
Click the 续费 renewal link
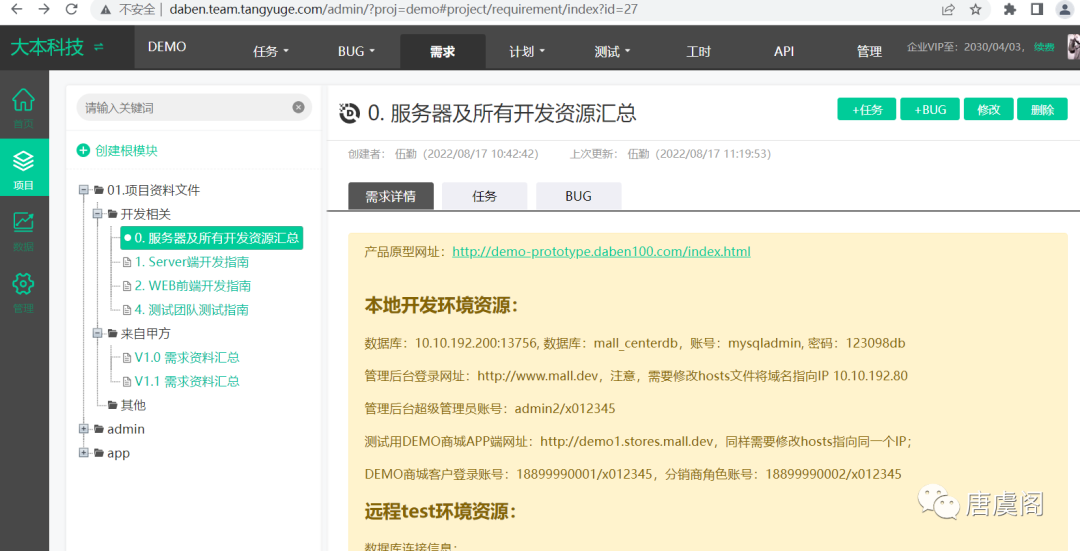click(x=1044, y=47)
